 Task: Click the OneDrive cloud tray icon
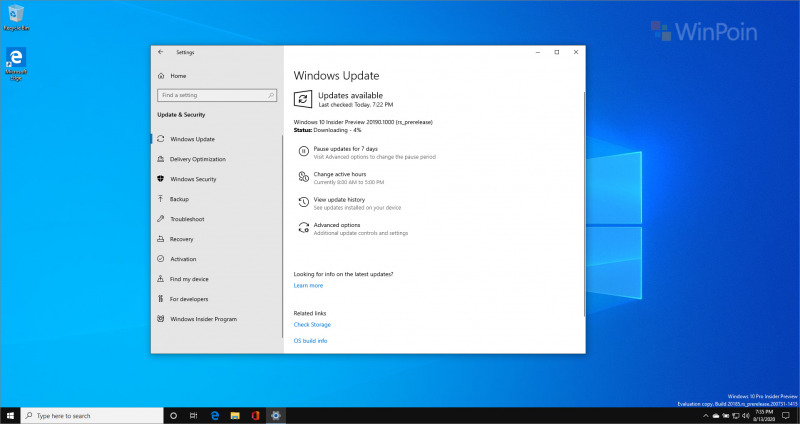[x=716, y=416]
